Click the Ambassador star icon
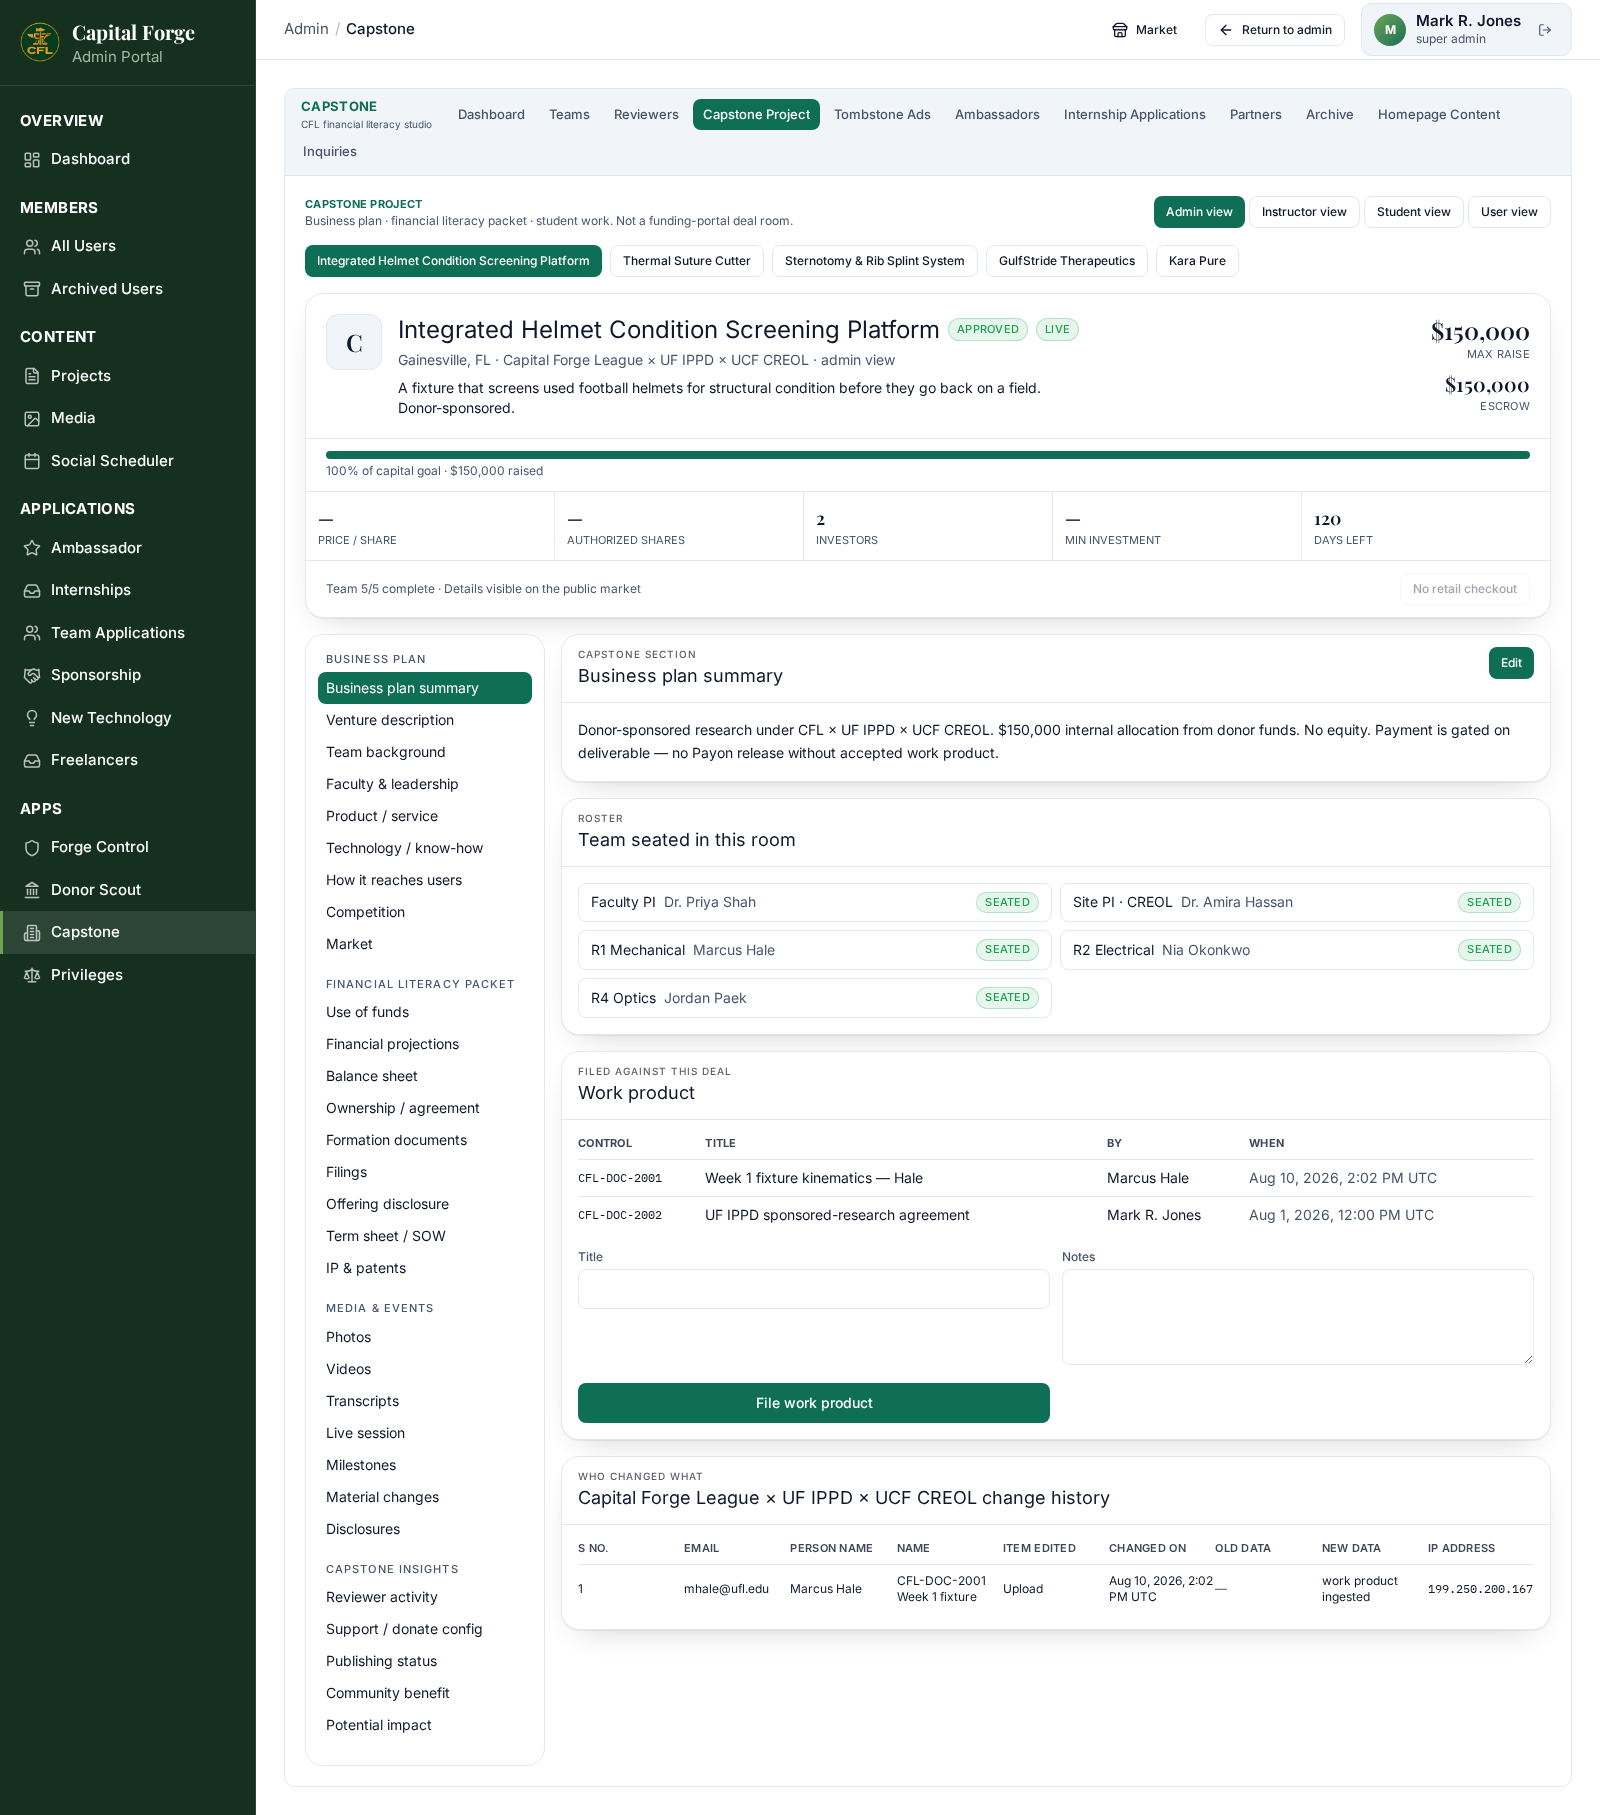1600x1815 pixels. [32, 548]
